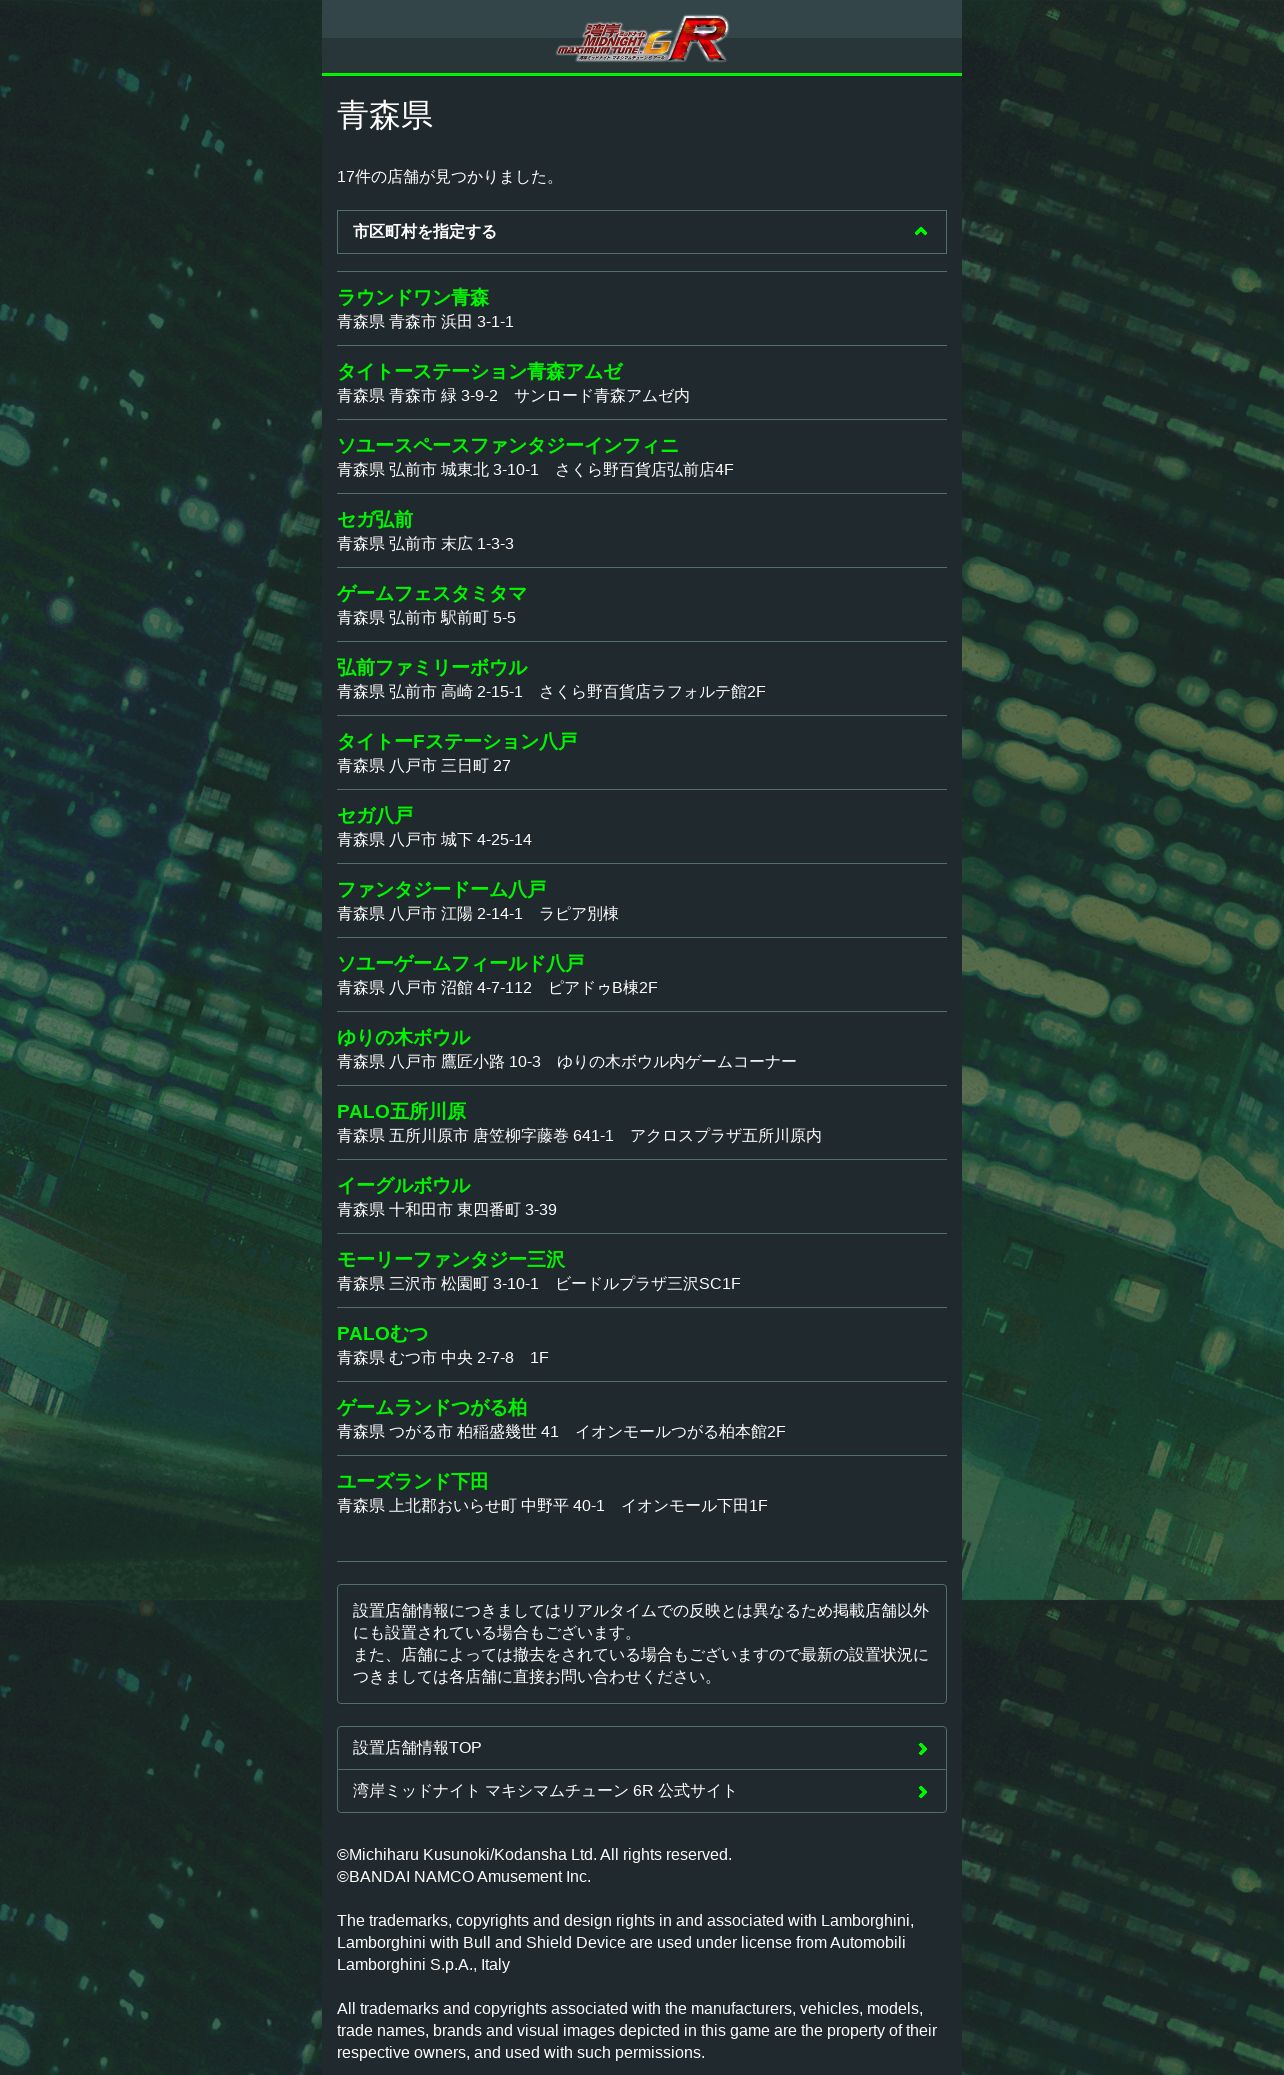
Task: Open the ソユーゲームフィールド八戸 store link
Action: (461, 963)
